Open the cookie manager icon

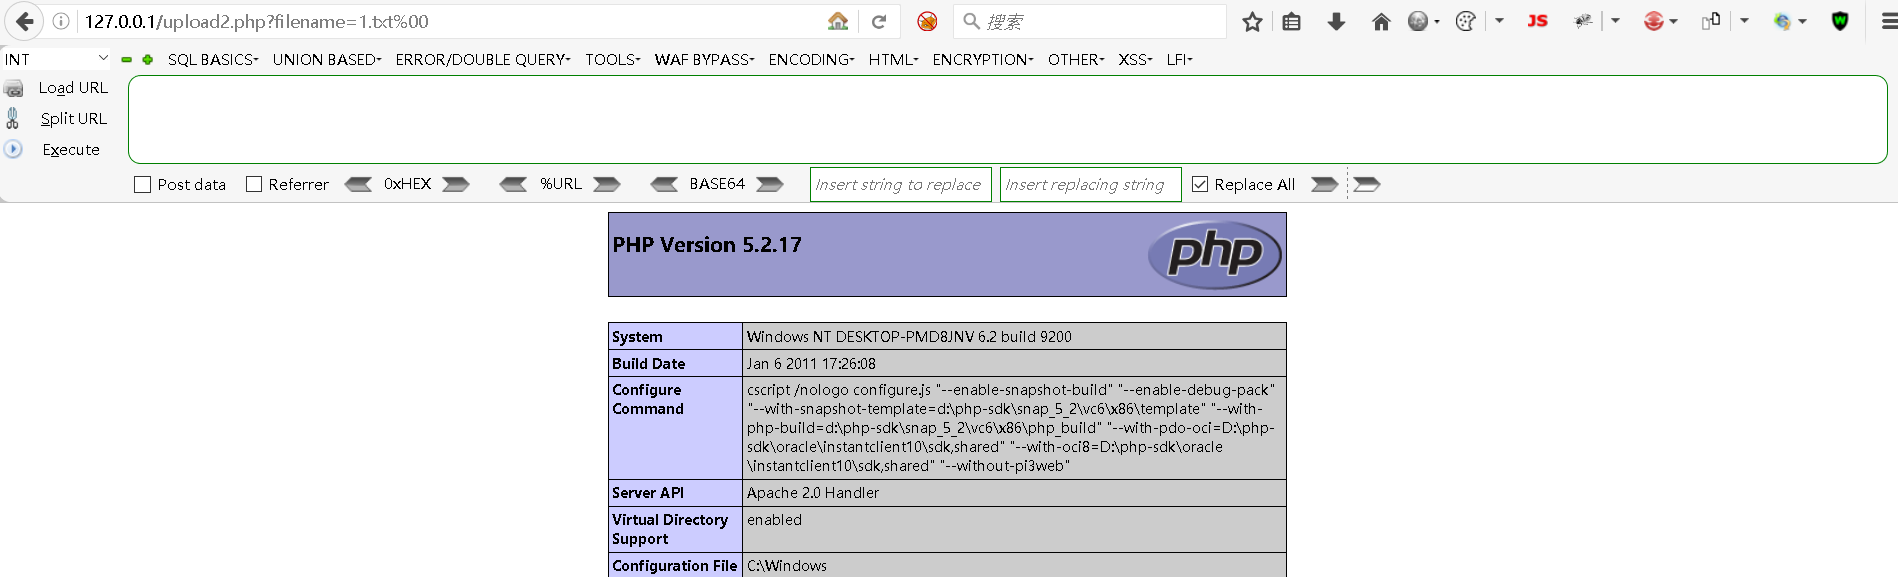pos(1465,21)
